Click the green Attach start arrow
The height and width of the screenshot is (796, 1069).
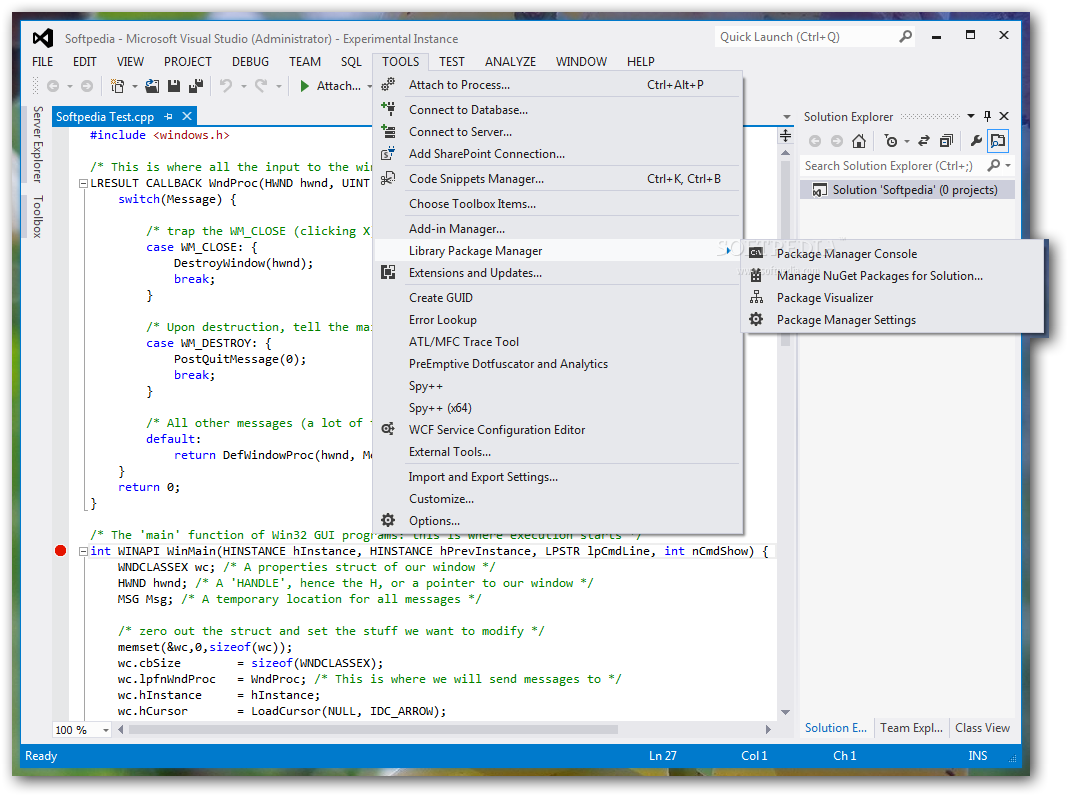coord(305,86)
